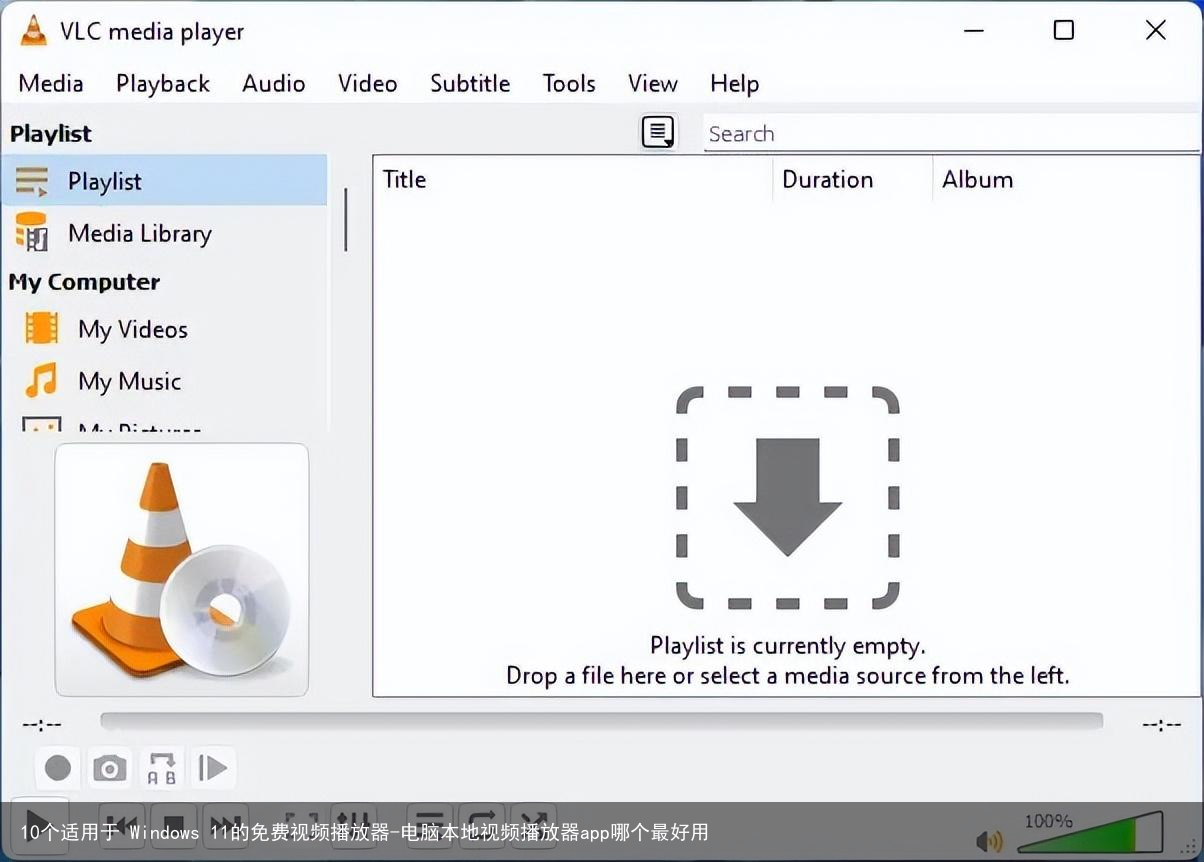1204x862 pixels.
Task: Select My Music in the sidebar
Action: coord(129,382)
